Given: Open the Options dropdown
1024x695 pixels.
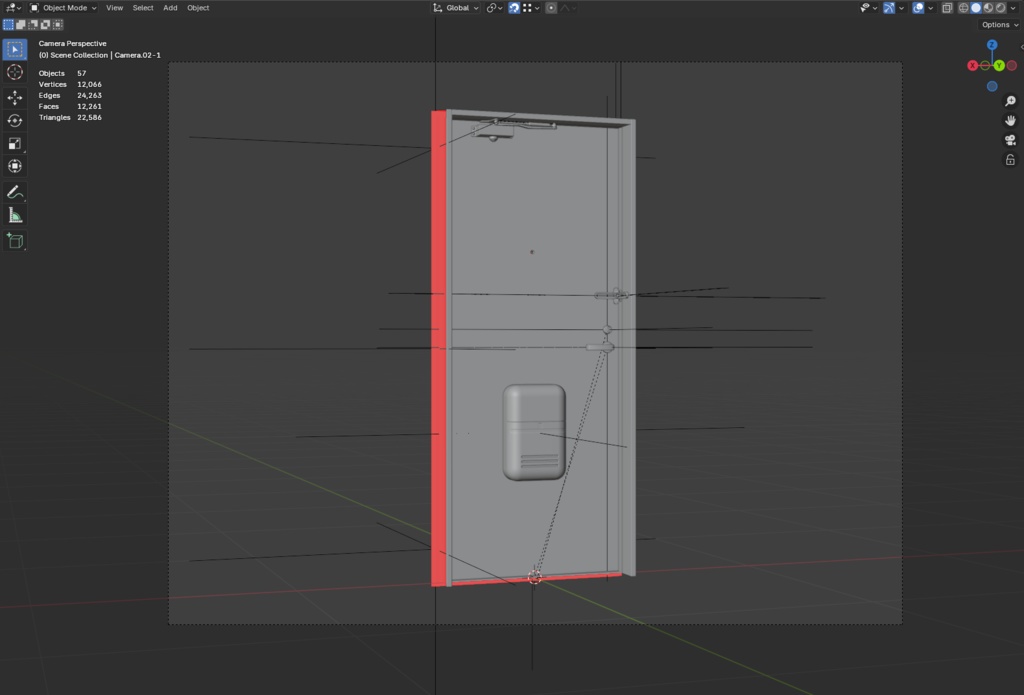Looking at the screenshot, I should pos(999,25).
